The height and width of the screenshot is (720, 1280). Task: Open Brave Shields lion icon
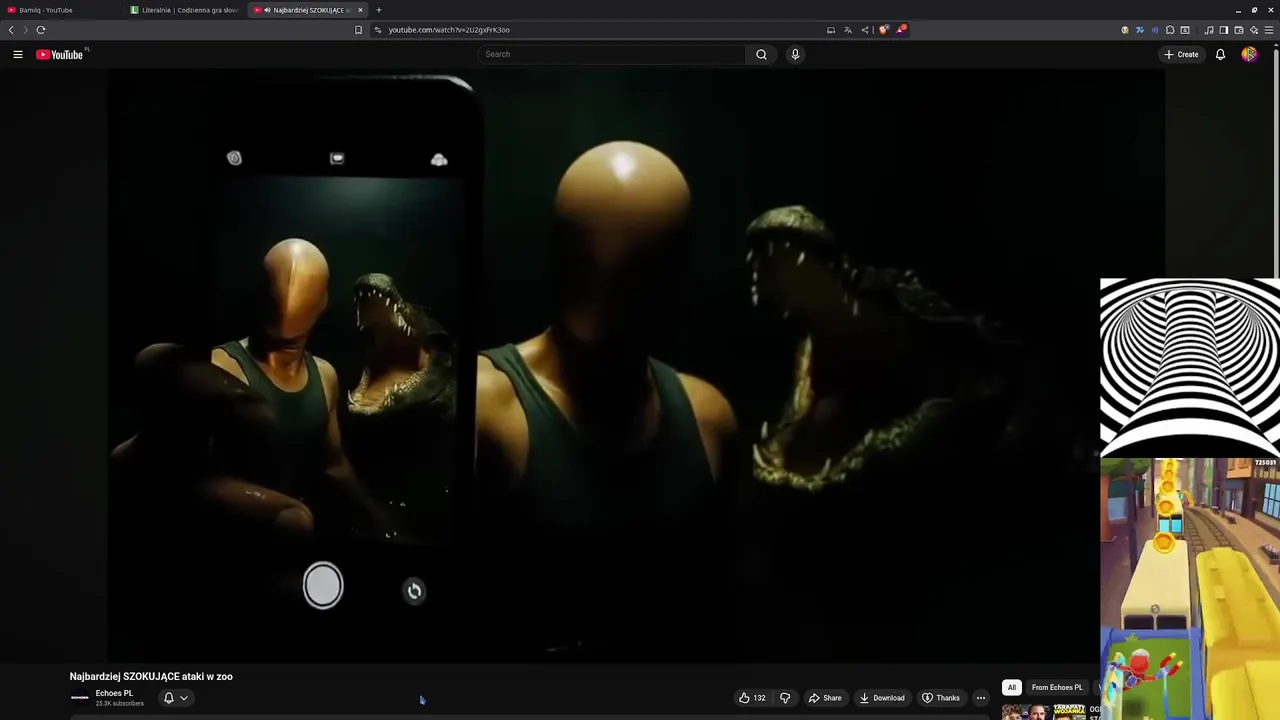pos(883,30)
